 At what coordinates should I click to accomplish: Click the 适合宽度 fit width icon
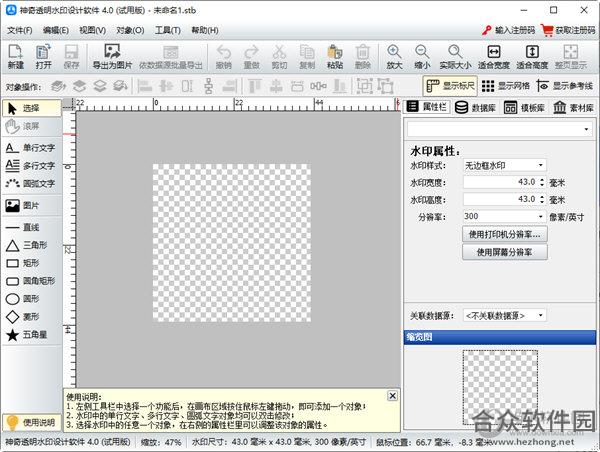(x=494, y=57)
